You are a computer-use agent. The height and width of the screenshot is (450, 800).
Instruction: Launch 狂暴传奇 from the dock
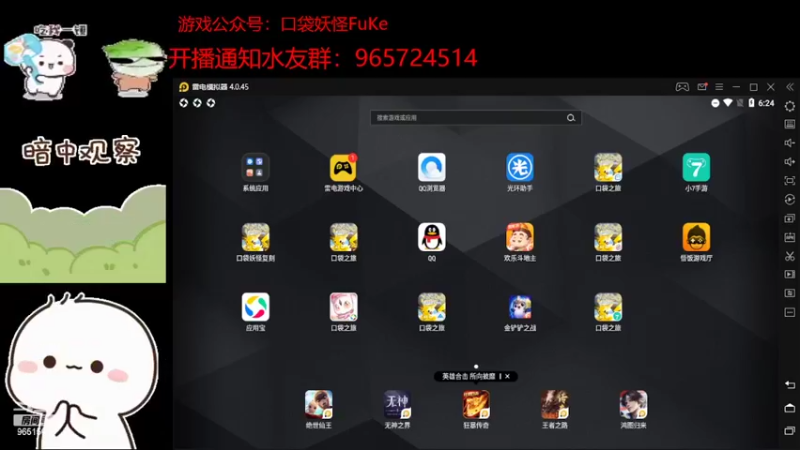(x=476, y=404)
